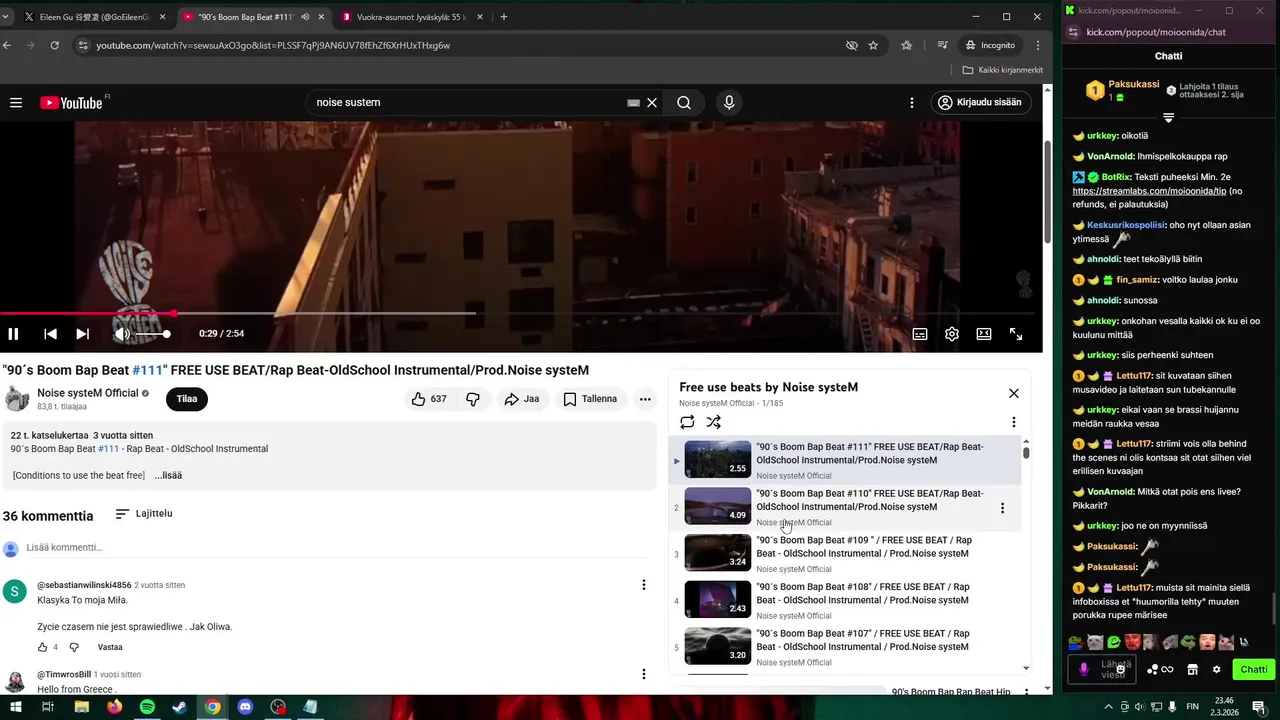This screenshot has width=1280, height=720.
Task: Open Kick chat settings gear
Action: coord(1216,669)
